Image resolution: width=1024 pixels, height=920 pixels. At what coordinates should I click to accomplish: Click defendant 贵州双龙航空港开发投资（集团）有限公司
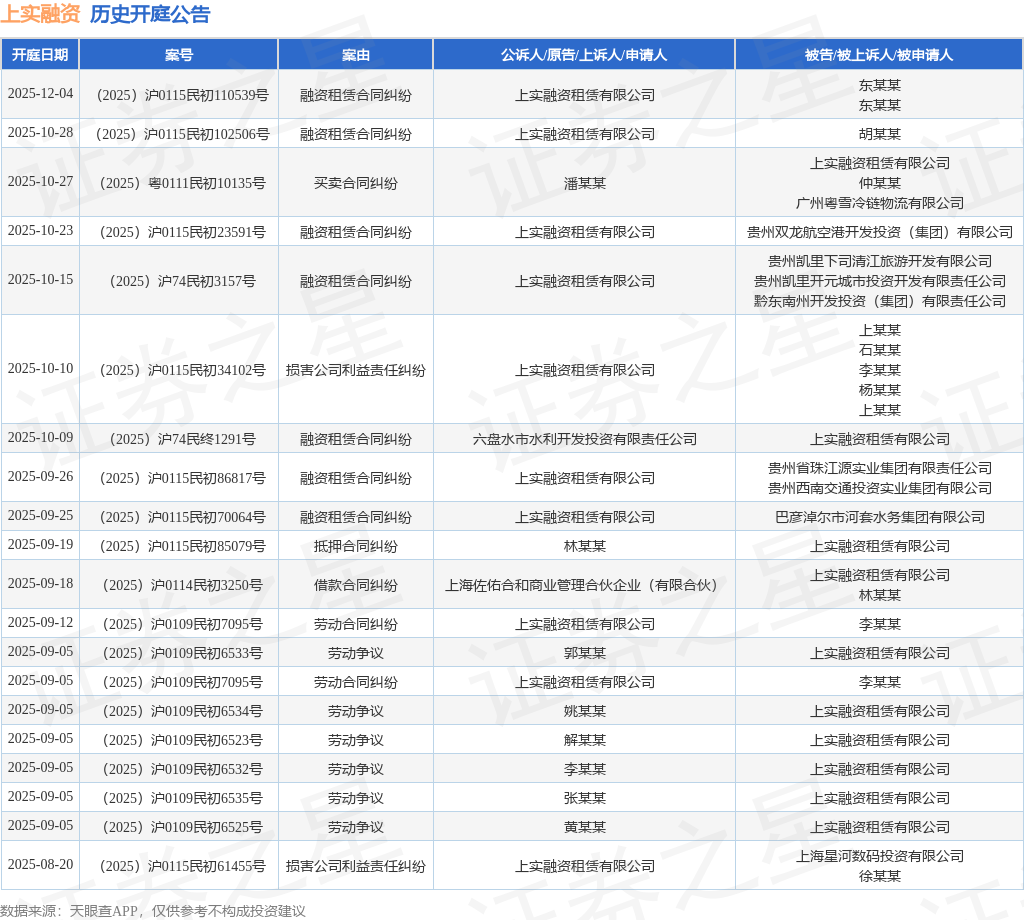[x=880, y=232]
